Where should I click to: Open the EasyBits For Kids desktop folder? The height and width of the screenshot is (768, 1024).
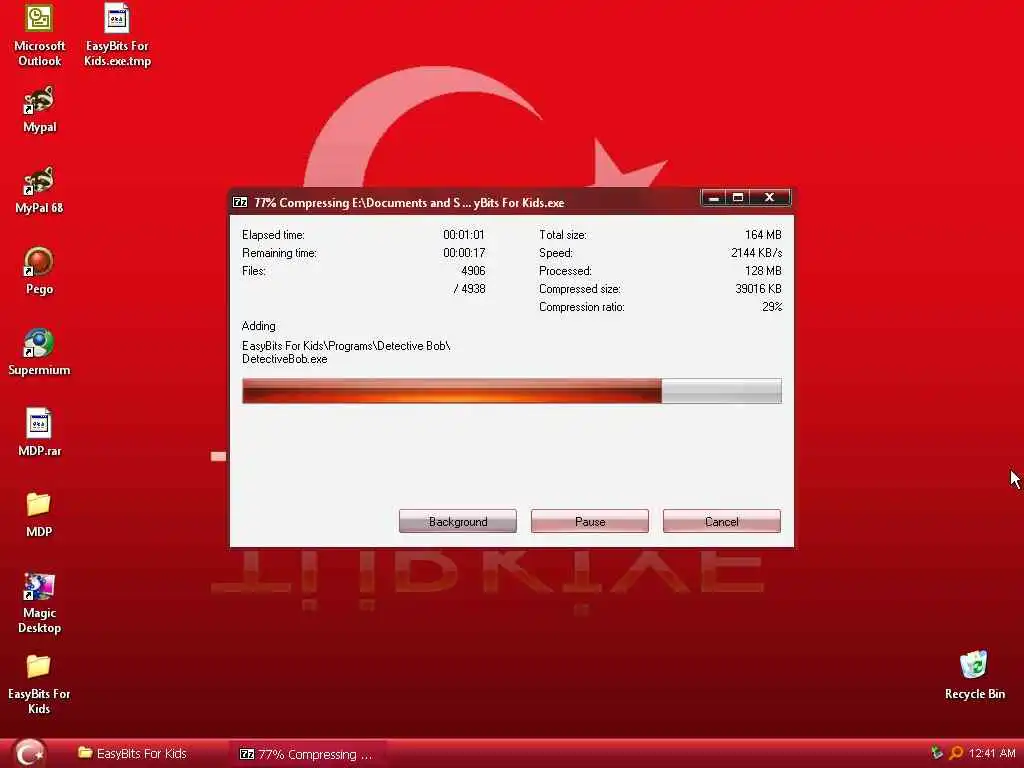coord(39,684)
